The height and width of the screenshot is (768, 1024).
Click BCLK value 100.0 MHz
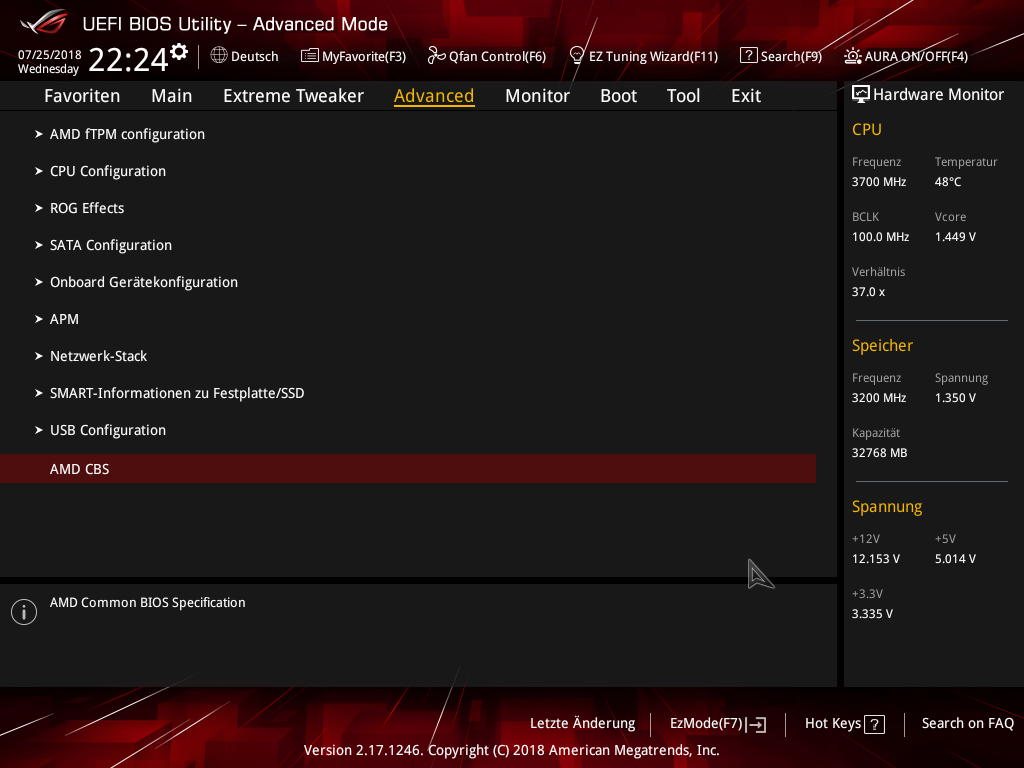click(x=880, y=237)
